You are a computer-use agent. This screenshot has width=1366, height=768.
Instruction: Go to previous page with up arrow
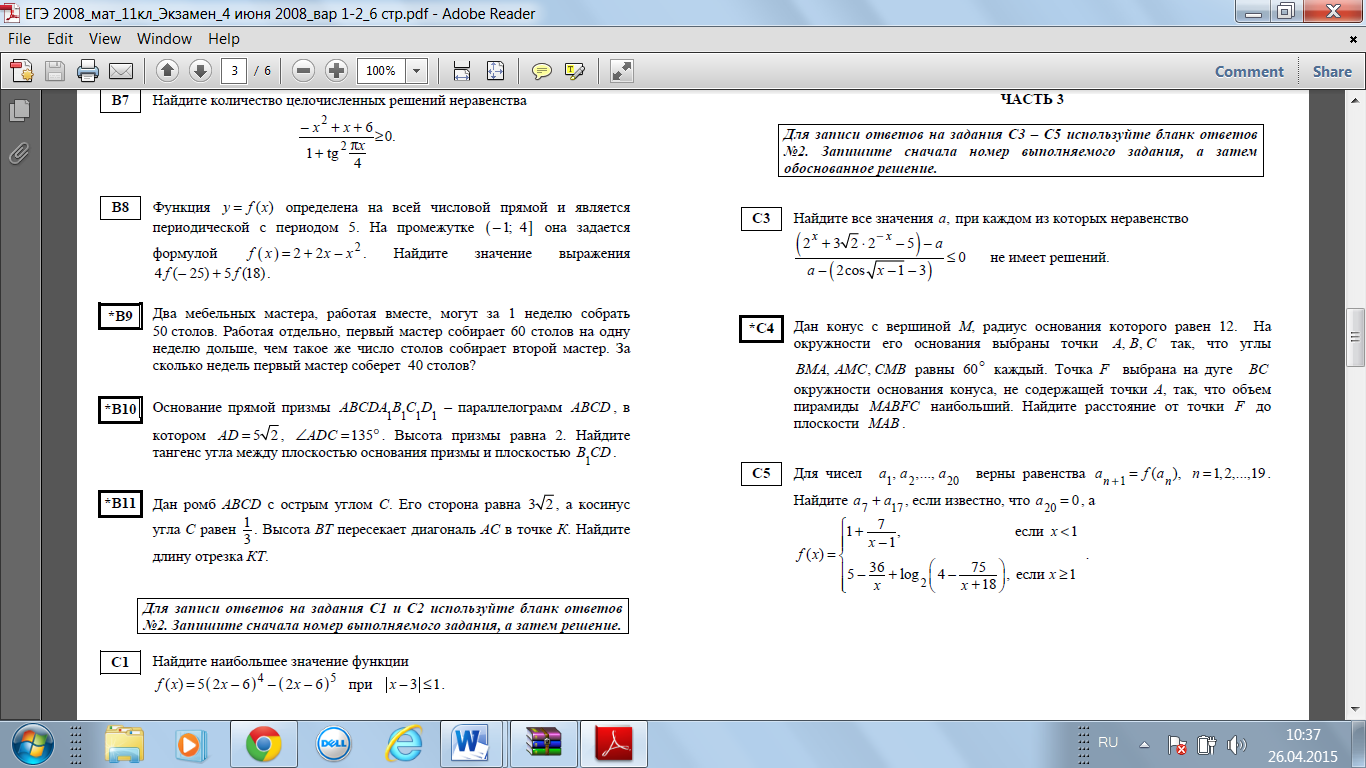167,71
